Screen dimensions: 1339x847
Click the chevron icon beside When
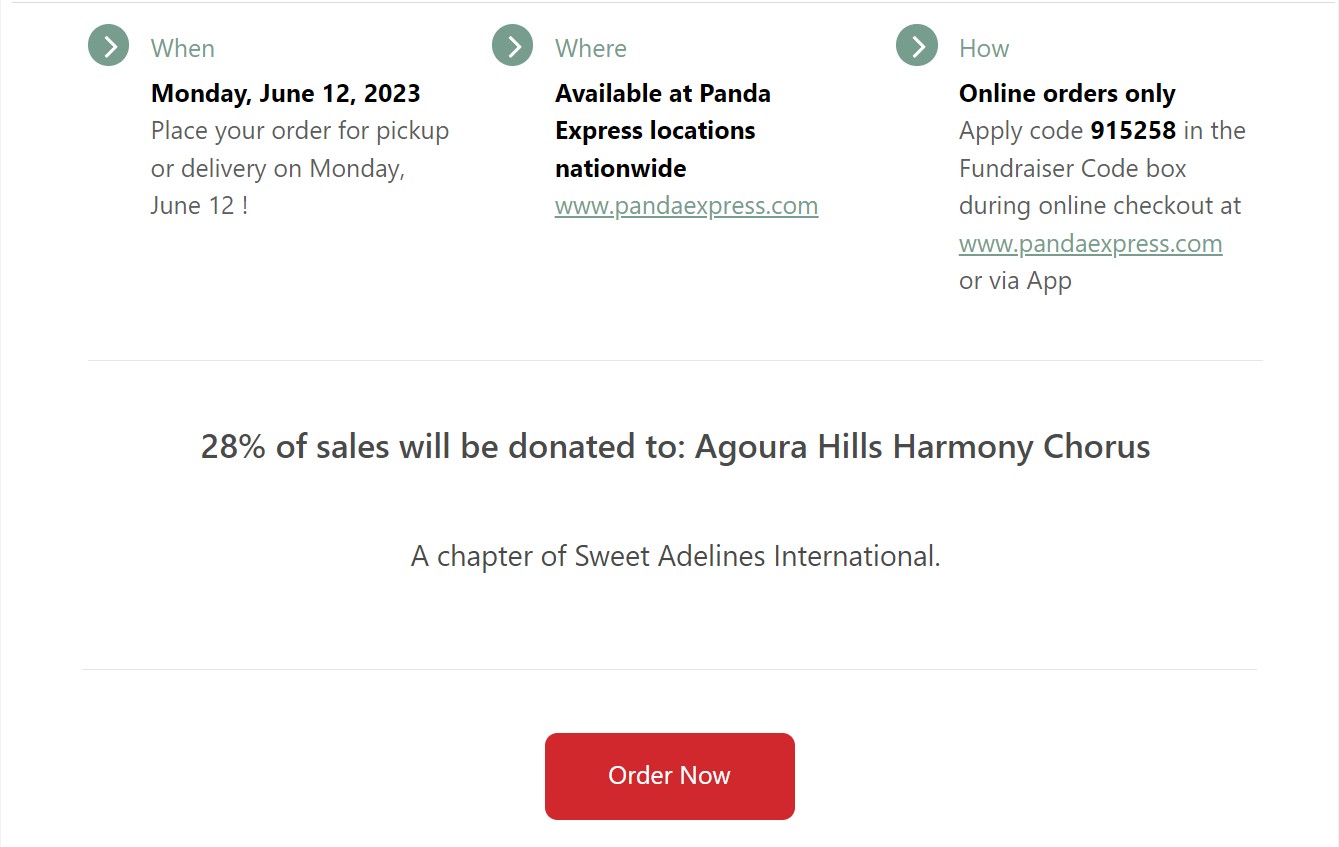109,46
